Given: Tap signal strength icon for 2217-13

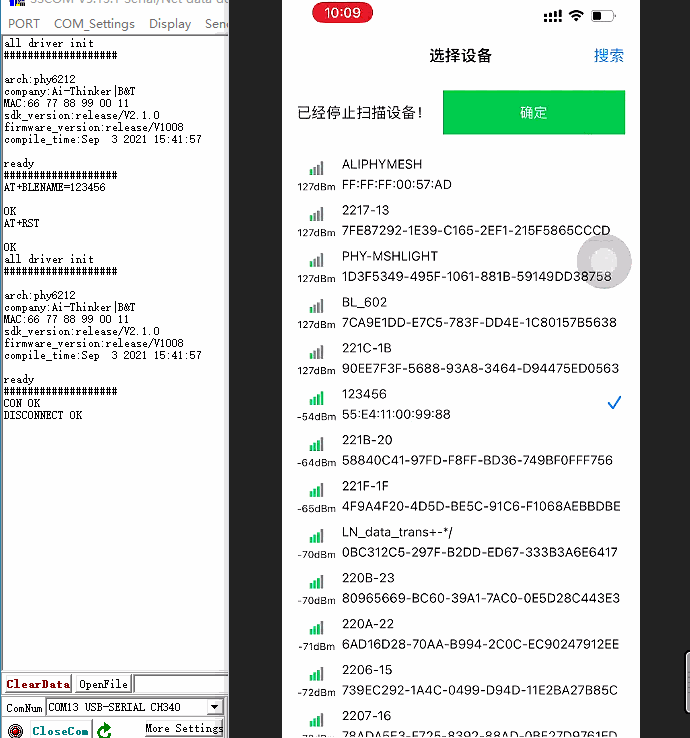Looking at the screenshot, I should (x=317, y=214).
